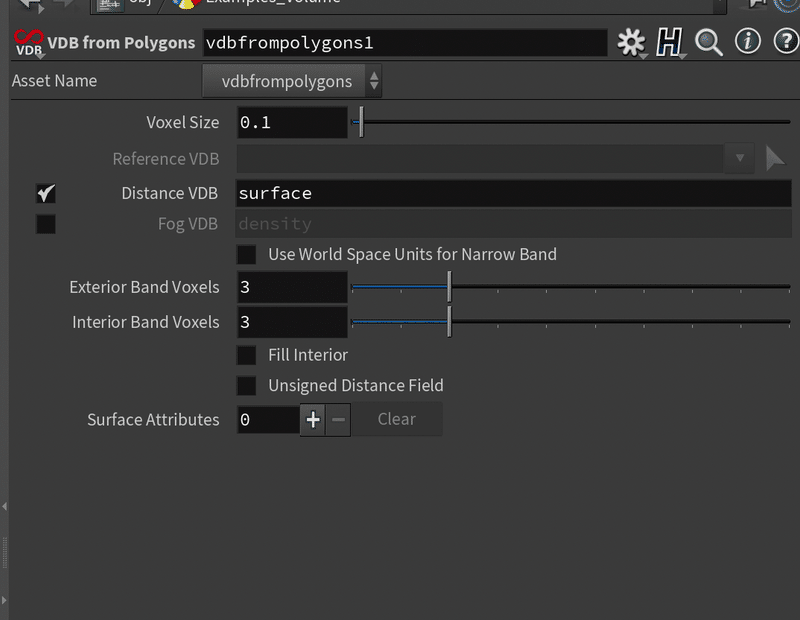Open the node help question mark icon

[x=784, y=42]
